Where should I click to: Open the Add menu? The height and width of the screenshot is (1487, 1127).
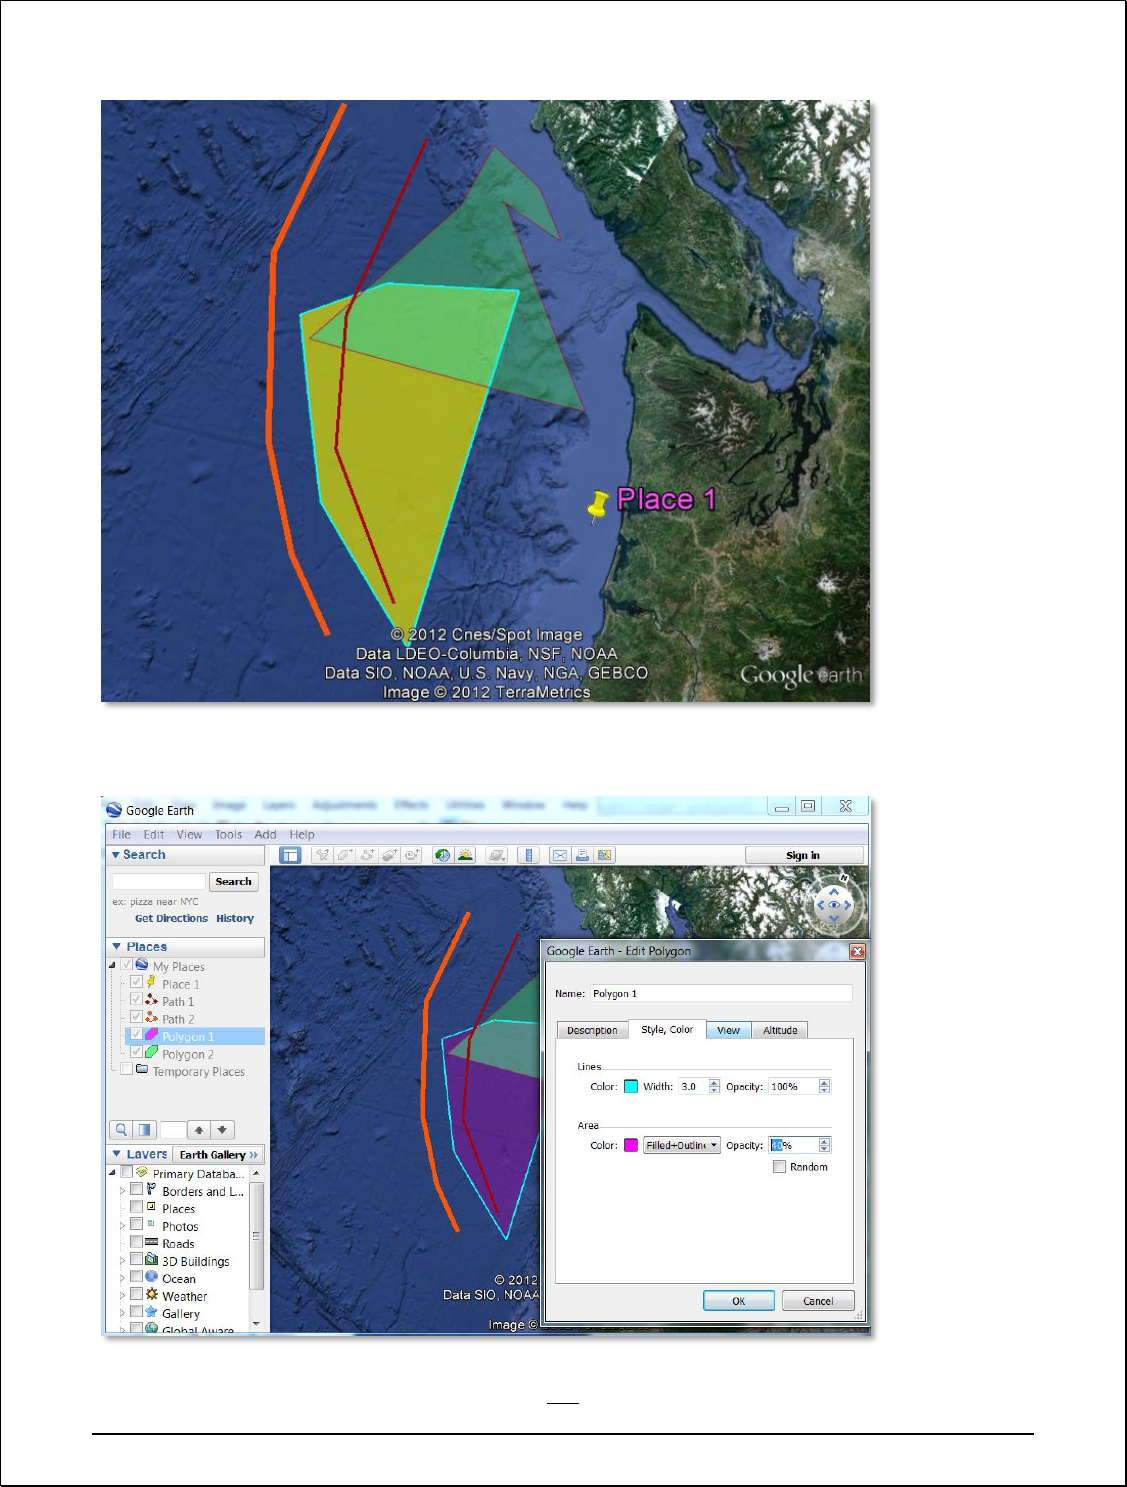265,835
